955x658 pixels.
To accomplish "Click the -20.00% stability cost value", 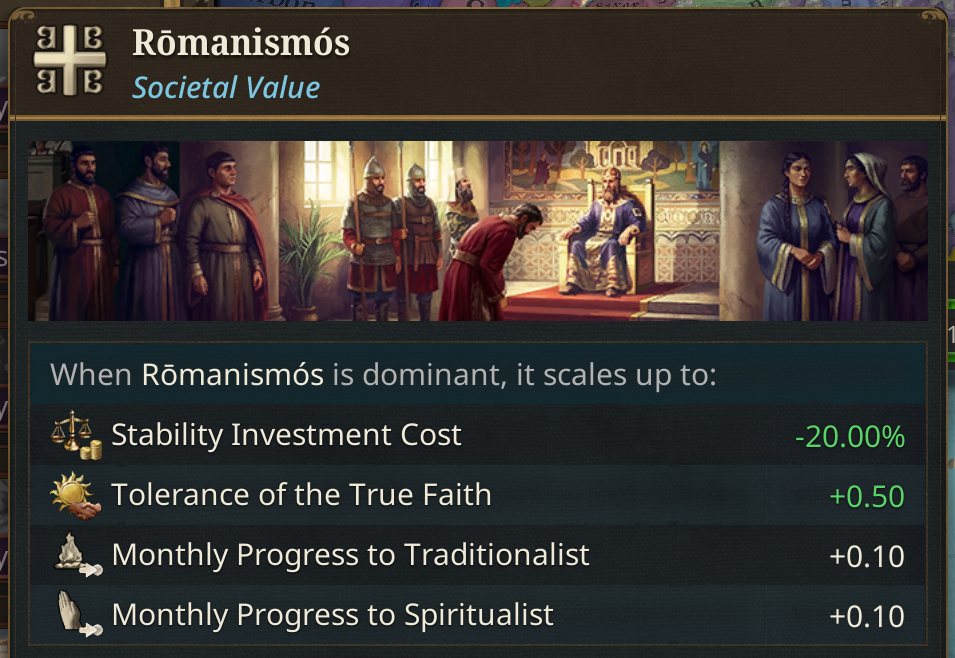I will 849,437.
